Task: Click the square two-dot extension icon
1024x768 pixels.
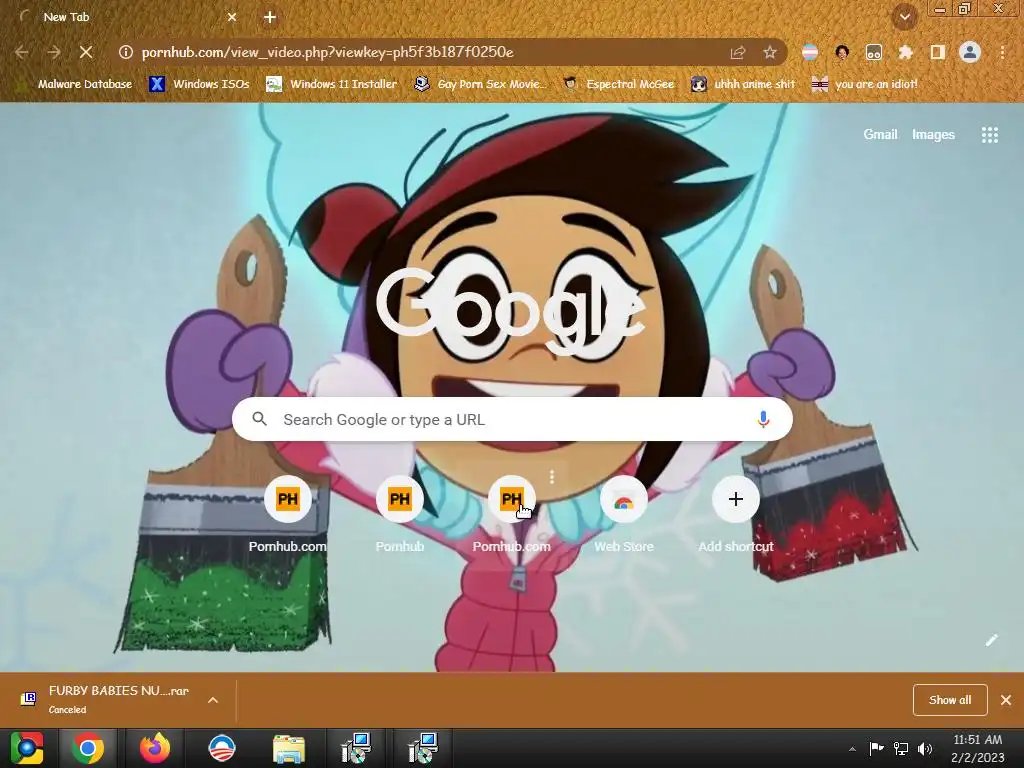Action: (x=874, y=52)
